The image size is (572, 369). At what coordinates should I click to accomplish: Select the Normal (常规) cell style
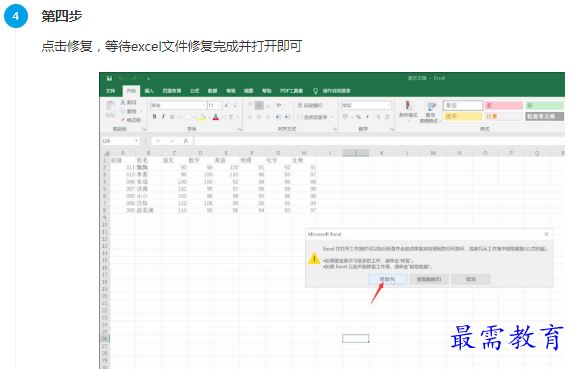[x=463, y=105]
